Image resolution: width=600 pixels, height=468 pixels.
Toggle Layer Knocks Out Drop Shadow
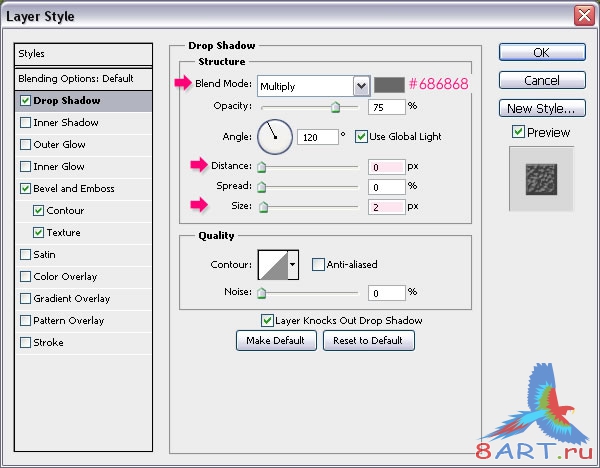click(x=267, y=320)
